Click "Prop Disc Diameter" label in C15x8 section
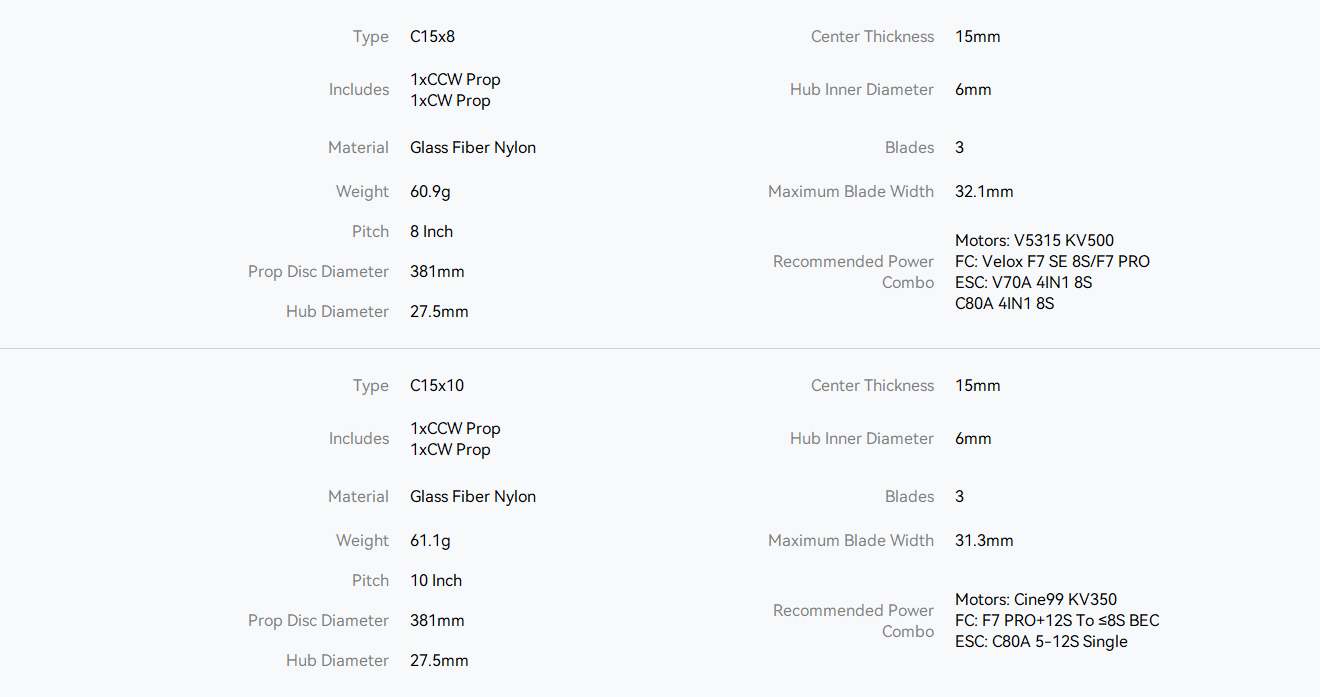The height and width of the screenshot is (697, 1320). pyautogui.click(x=318, y=272)
